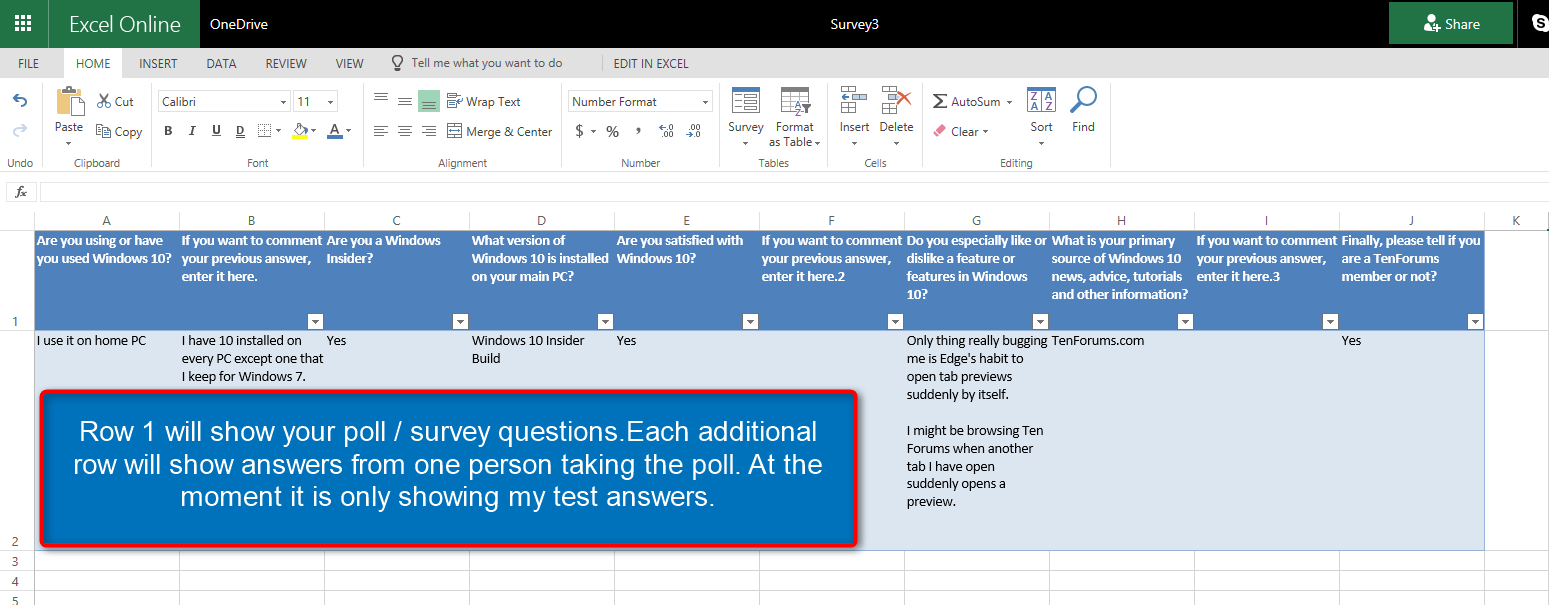Viewport: 1549px width, 605px height.
Task: Open column J filter dropdown
Action: (x=1475, y=321)
